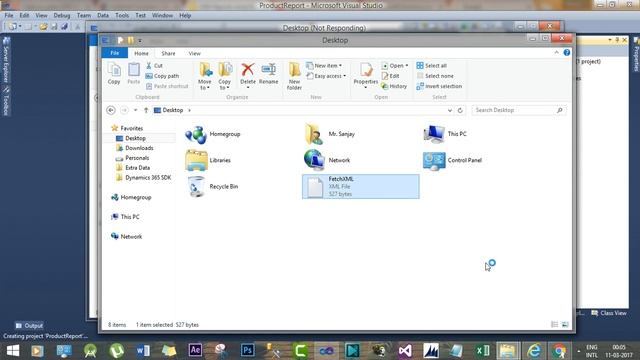Image resolution: width=640 pixels, height=360 pixels.
Task: Open the File tab in Explorer
Action: tap(115, 53)
